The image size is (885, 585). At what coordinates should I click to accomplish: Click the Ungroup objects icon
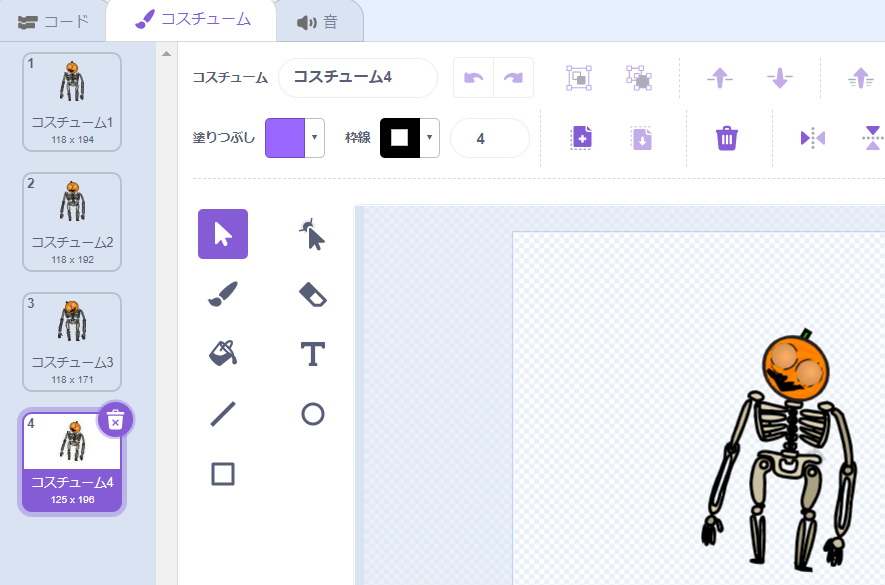tap(639, 78)
